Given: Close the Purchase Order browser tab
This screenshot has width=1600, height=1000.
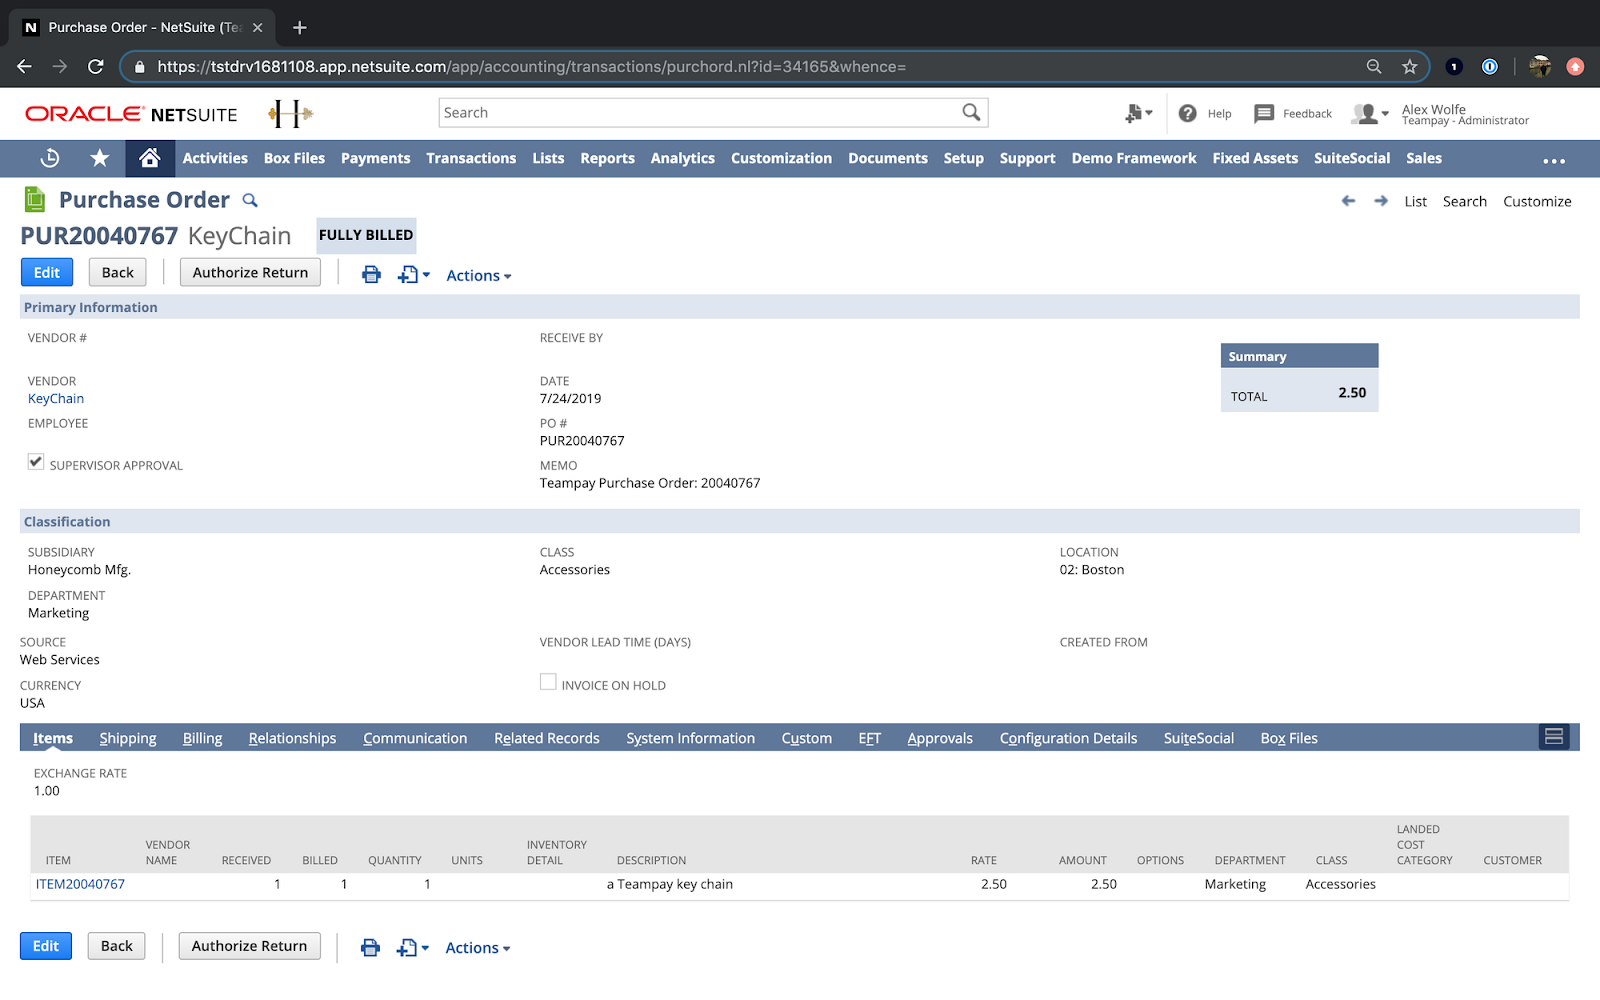Looking at the screenshot, I should [x=257, y=27].
